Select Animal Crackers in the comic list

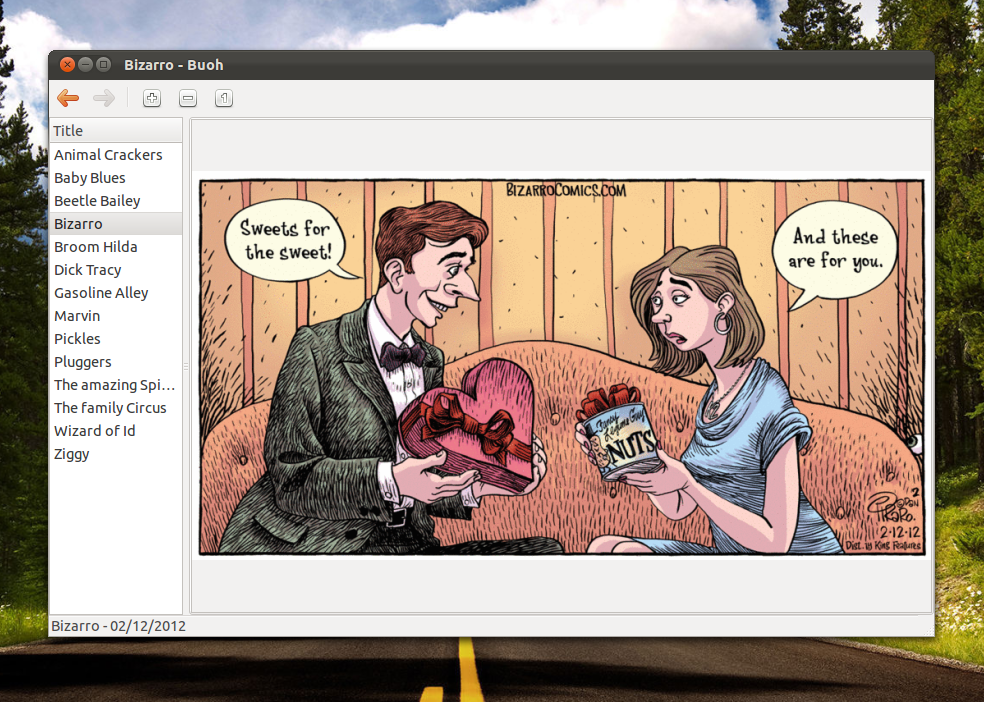(116, 155)
